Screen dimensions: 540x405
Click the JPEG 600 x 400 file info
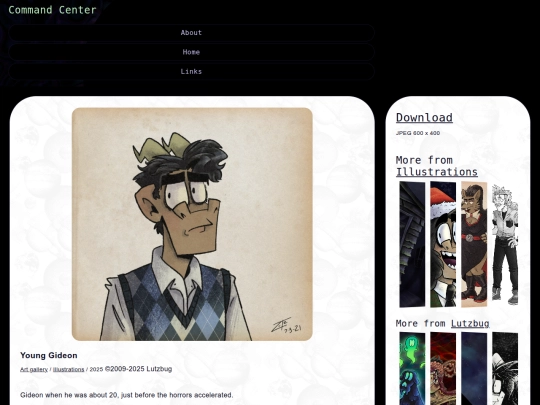coord(418,133)
